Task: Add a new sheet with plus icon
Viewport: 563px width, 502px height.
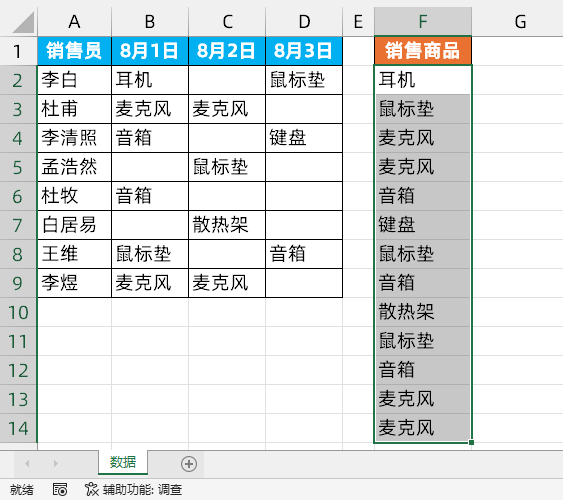Action: click(x=189, y=464)
